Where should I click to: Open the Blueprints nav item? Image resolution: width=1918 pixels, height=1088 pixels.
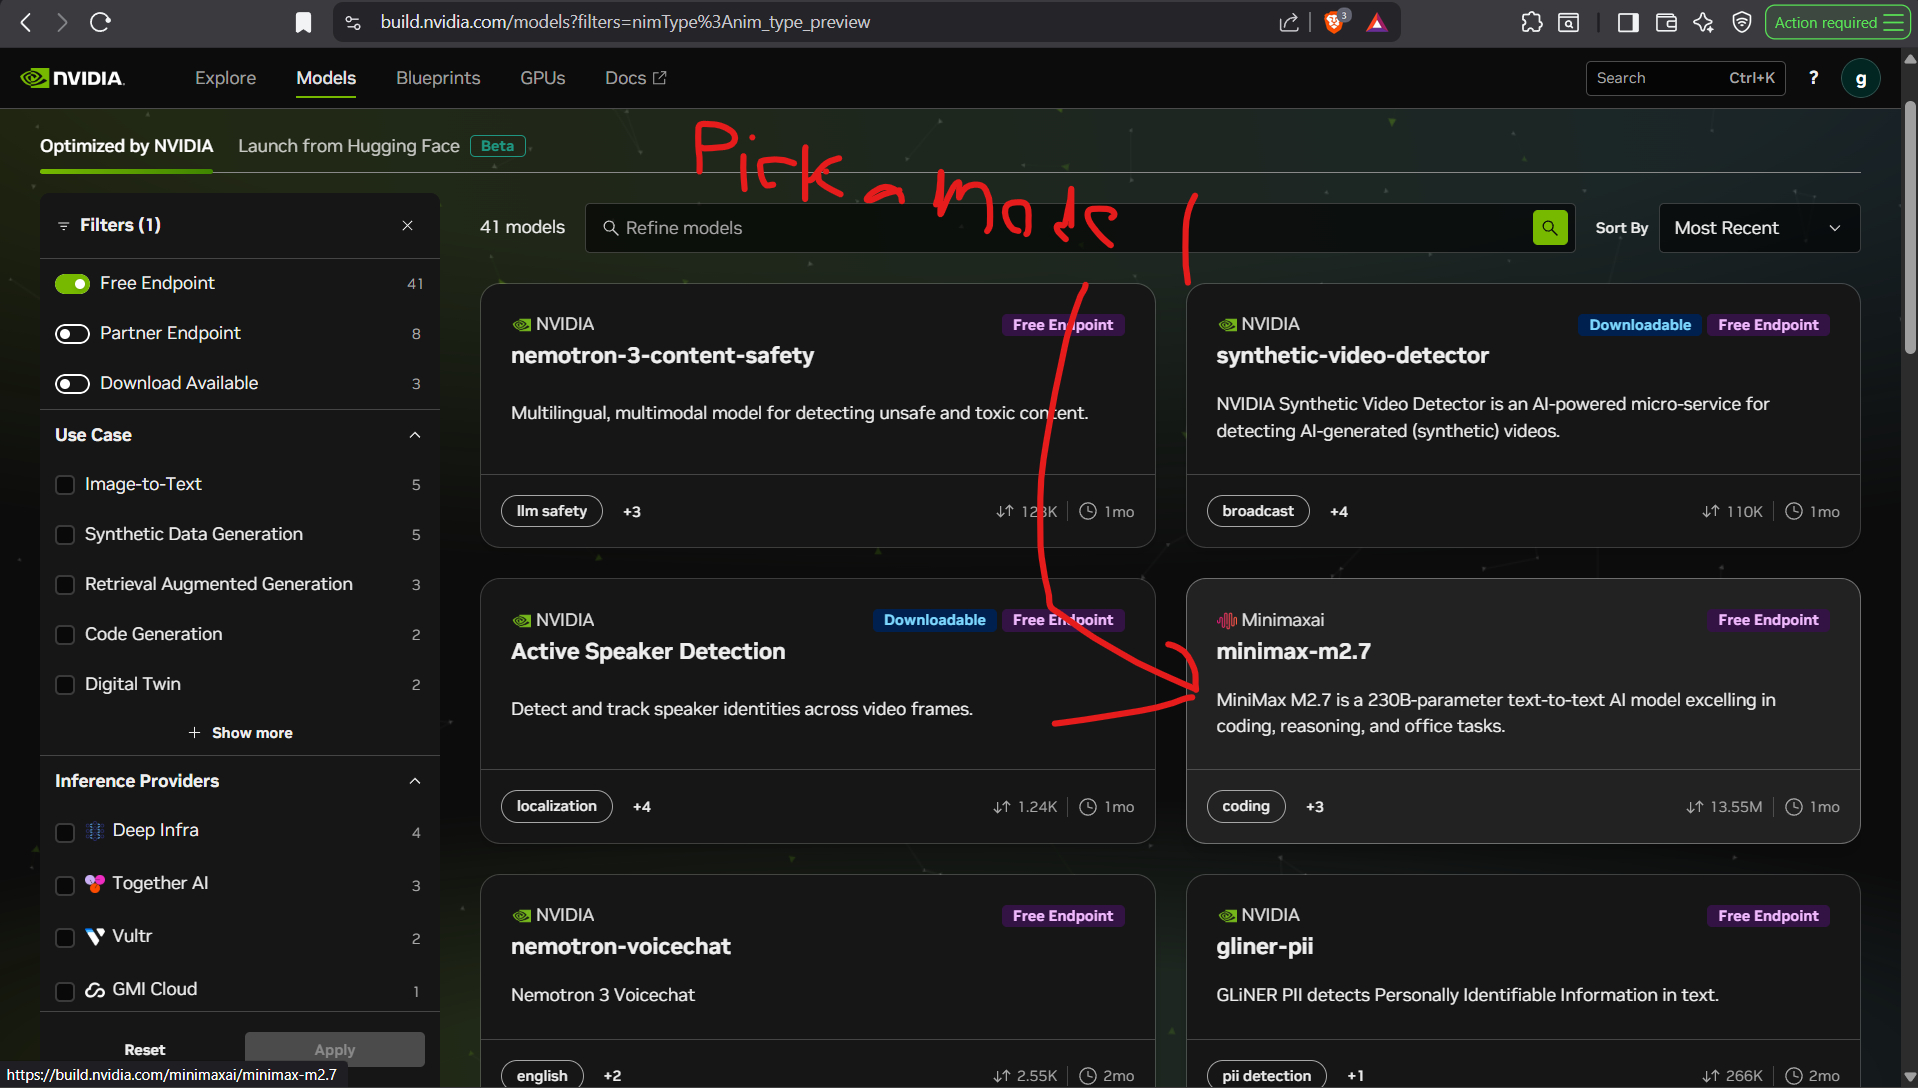pyautogui.click(x=438, y=78)
